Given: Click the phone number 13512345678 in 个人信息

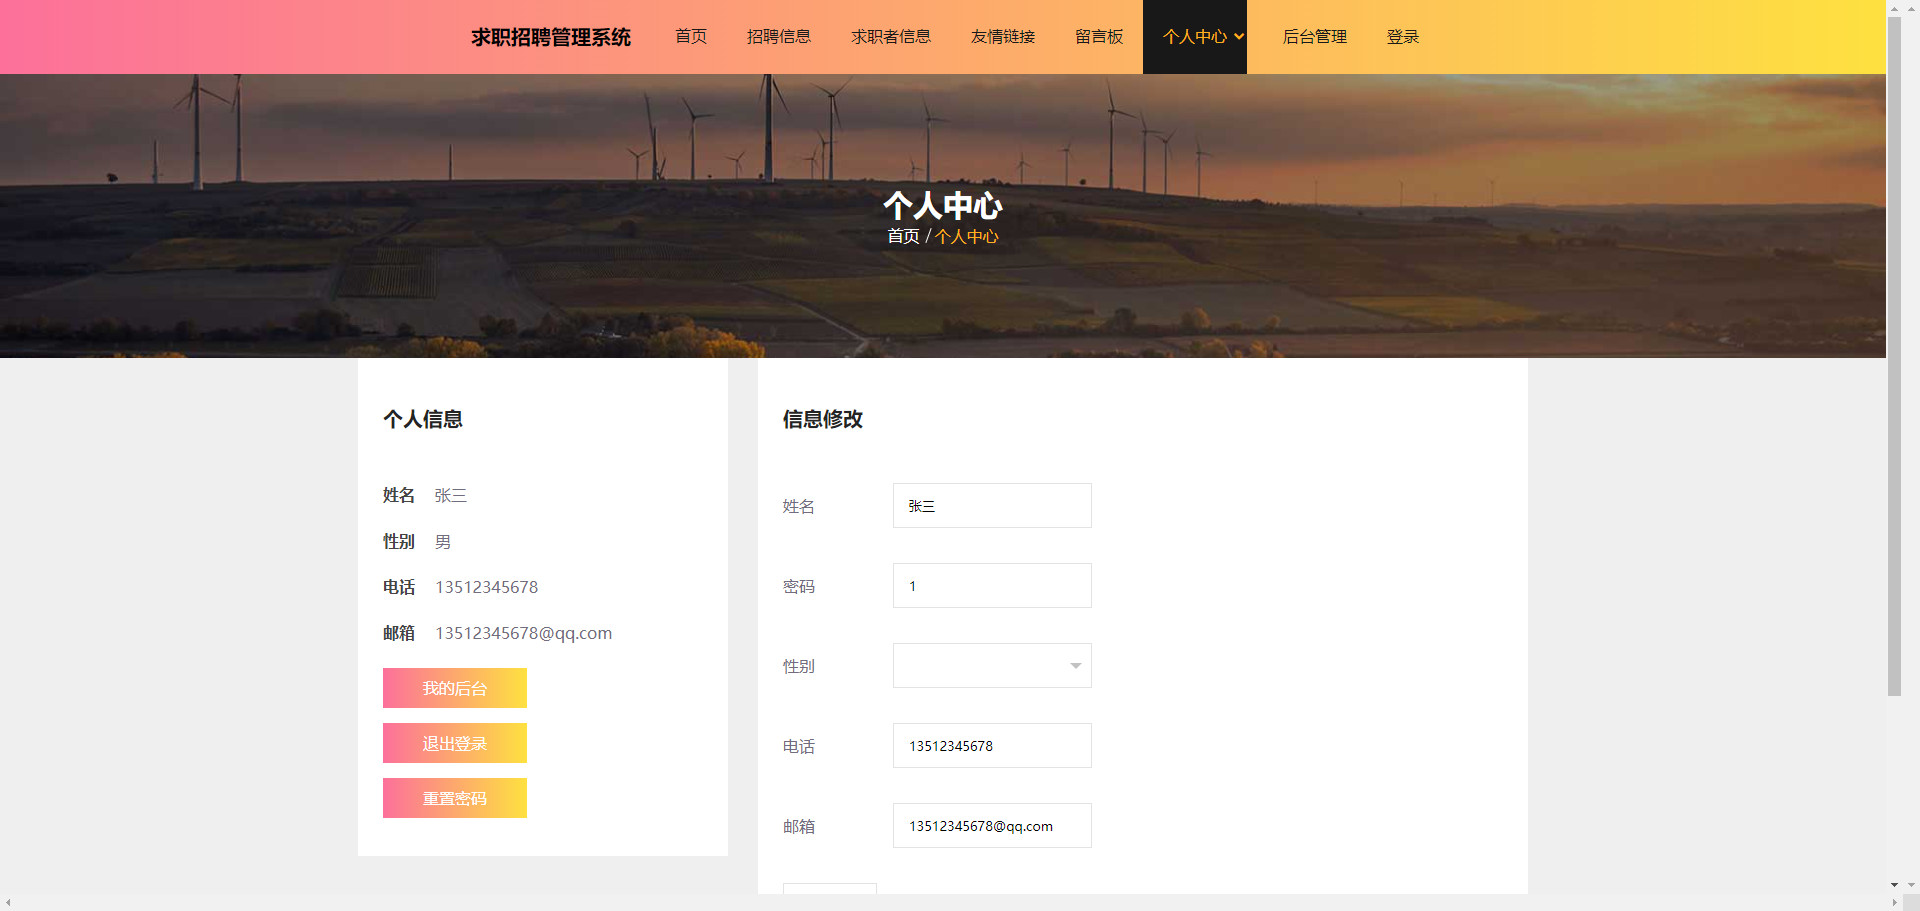Looking at the screenshot, I should [486, 587].
